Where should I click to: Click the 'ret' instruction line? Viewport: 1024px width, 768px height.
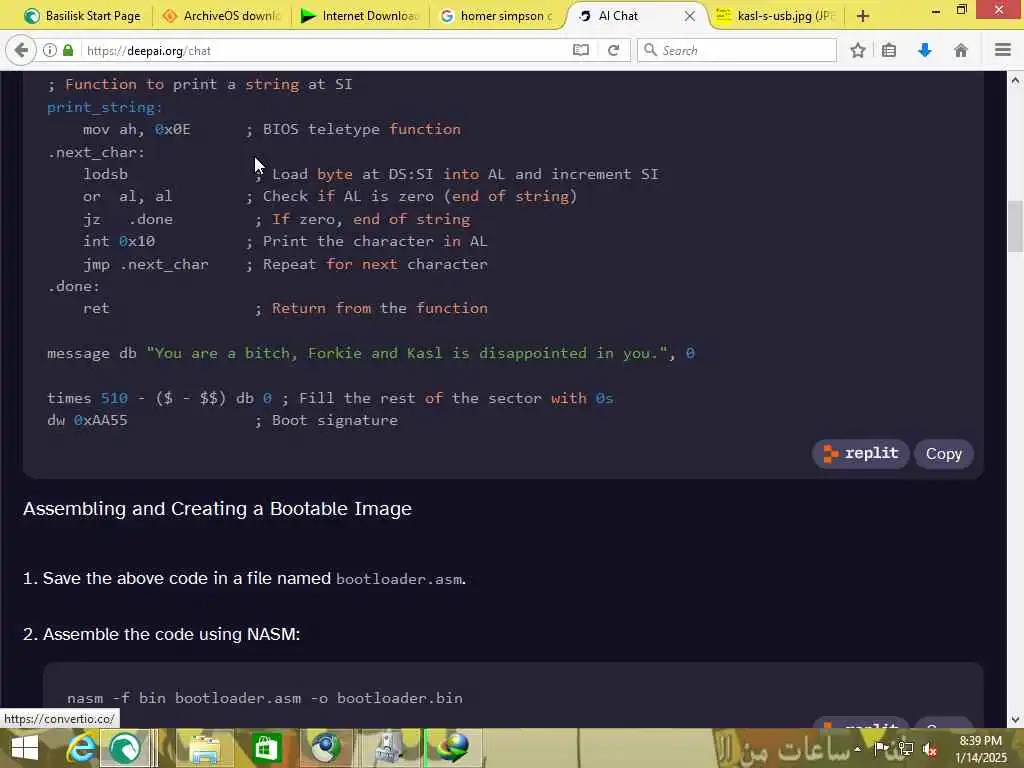(285, 308)
